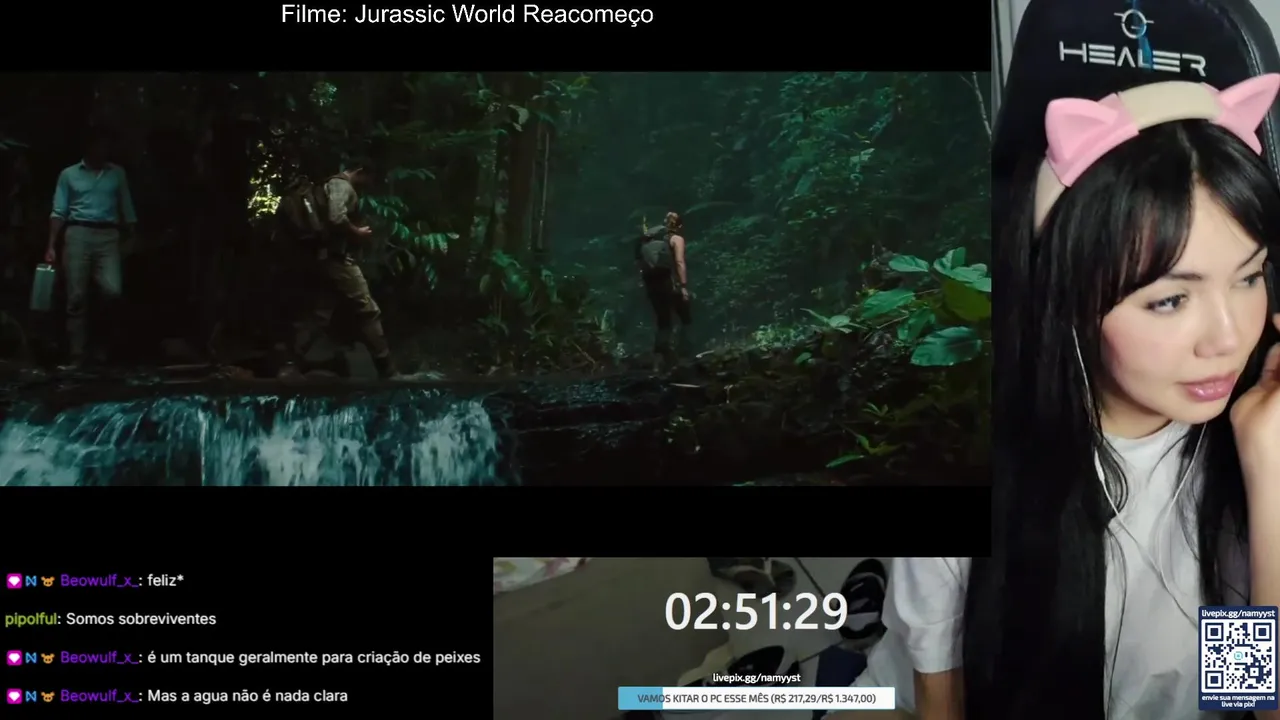Viewport: 1280px width, 720px height.
Task: Click the pink heart badge beside the "feliz*" message
Action: click(x=14, y=581)
